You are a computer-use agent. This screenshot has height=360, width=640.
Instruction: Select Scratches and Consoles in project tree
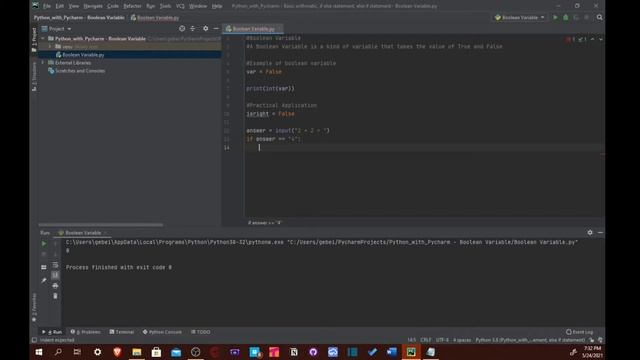(x=80, y=71)
